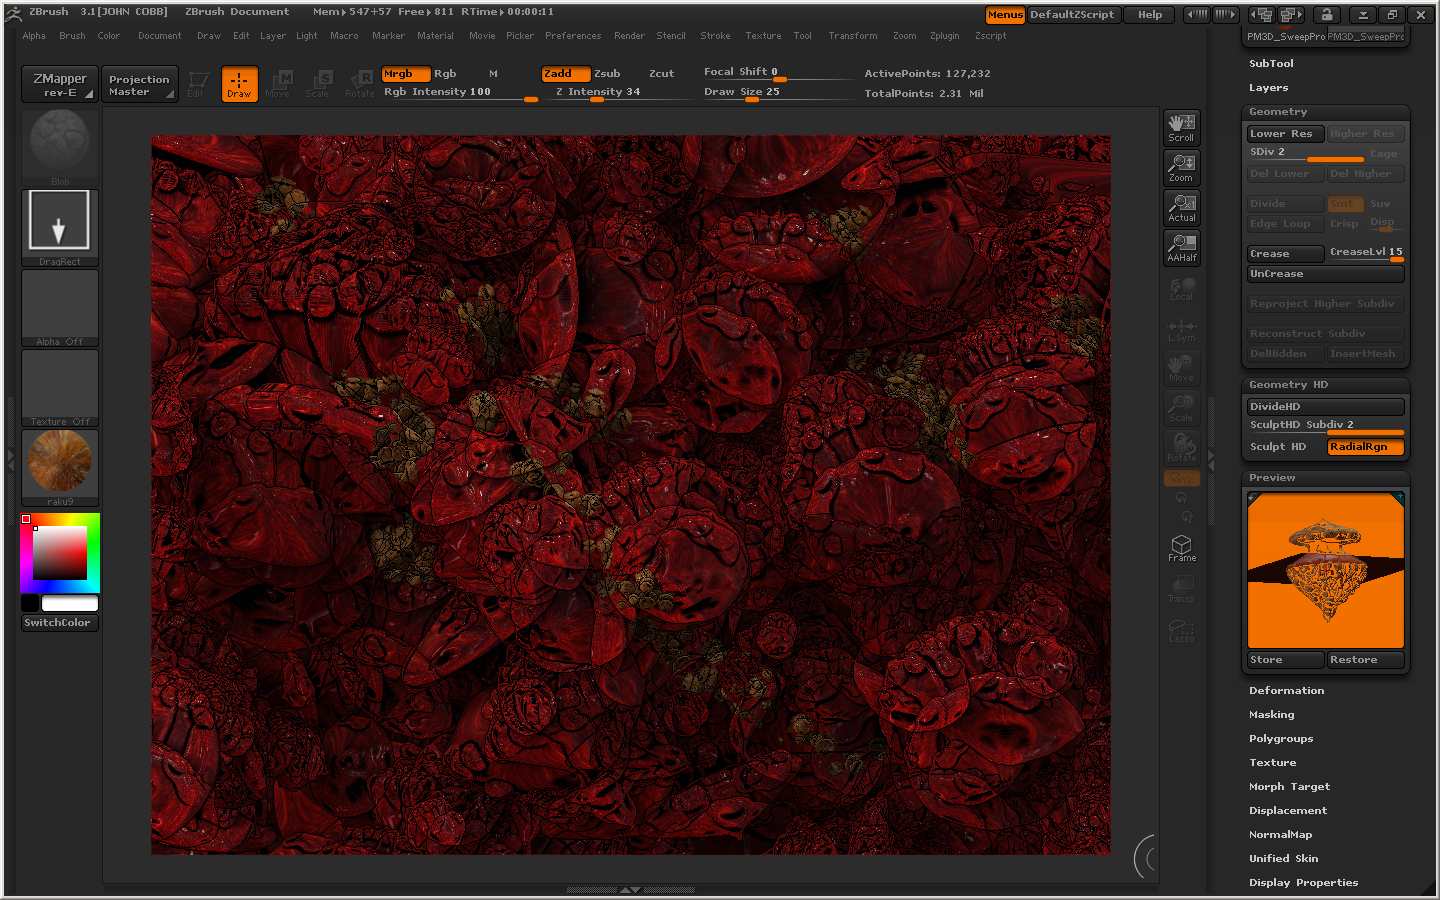
Task: Switch on Zsub mode
Action: pyautogui.click(x=607, y=74)
